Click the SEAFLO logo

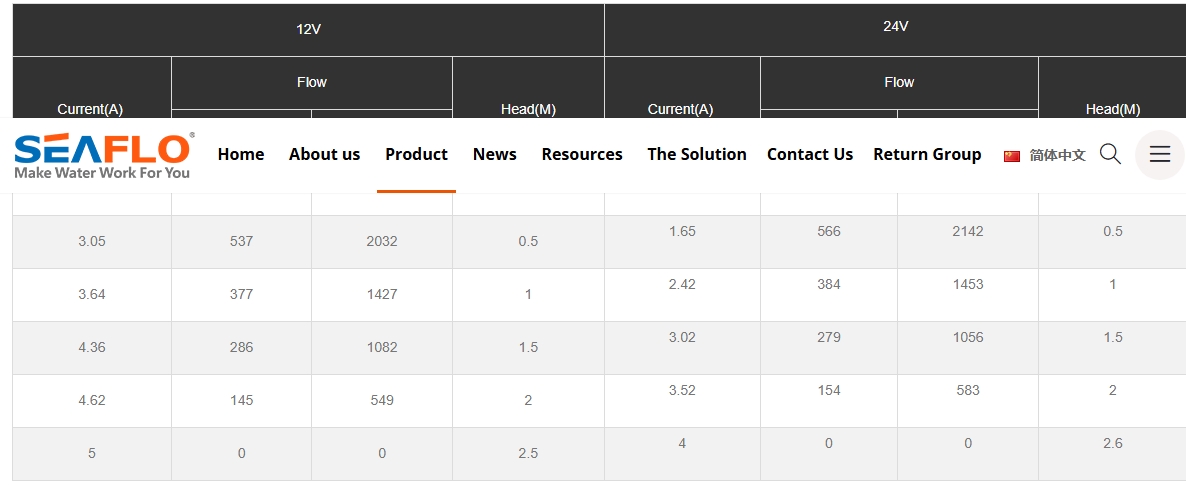click(103, 156)
